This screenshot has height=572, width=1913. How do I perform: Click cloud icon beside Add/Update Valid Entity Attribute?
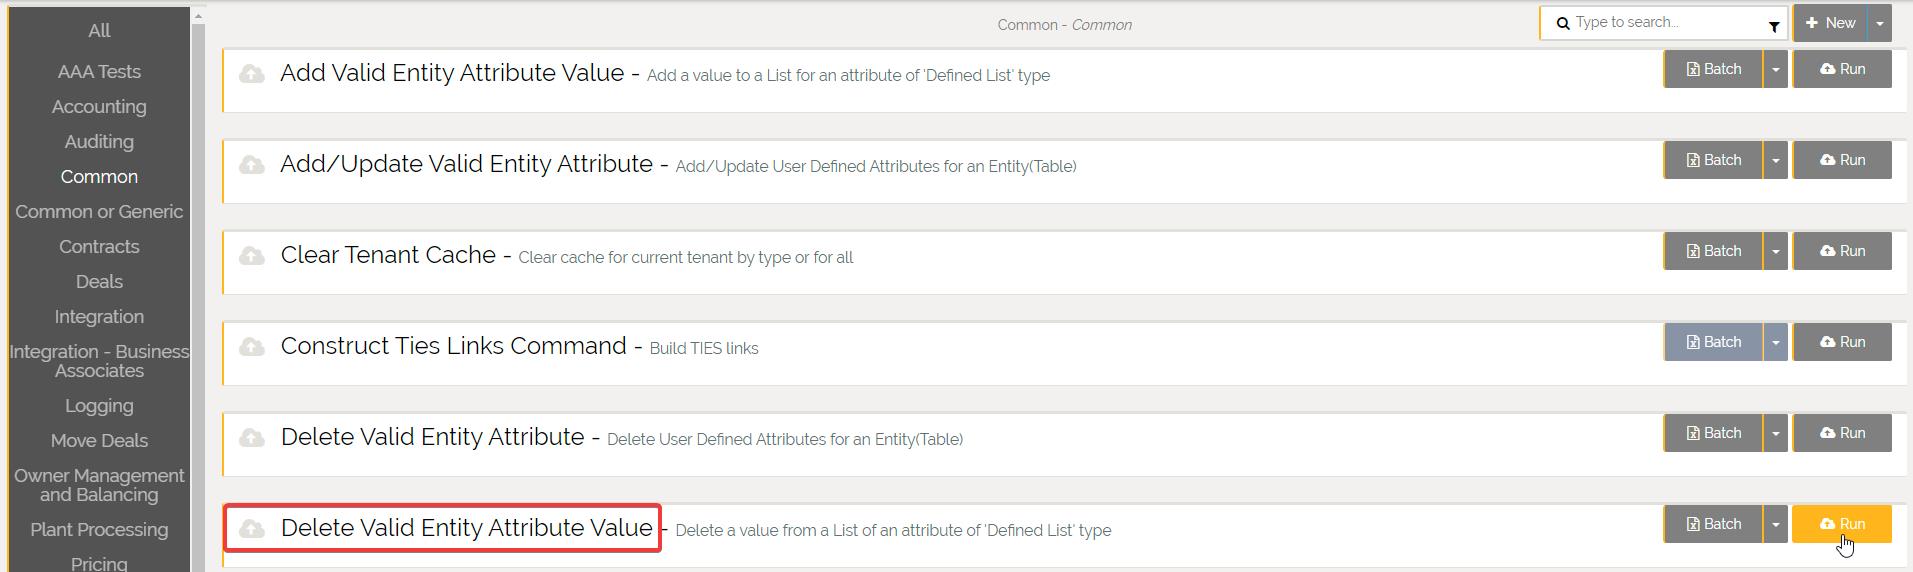click(x=252, y=165)
